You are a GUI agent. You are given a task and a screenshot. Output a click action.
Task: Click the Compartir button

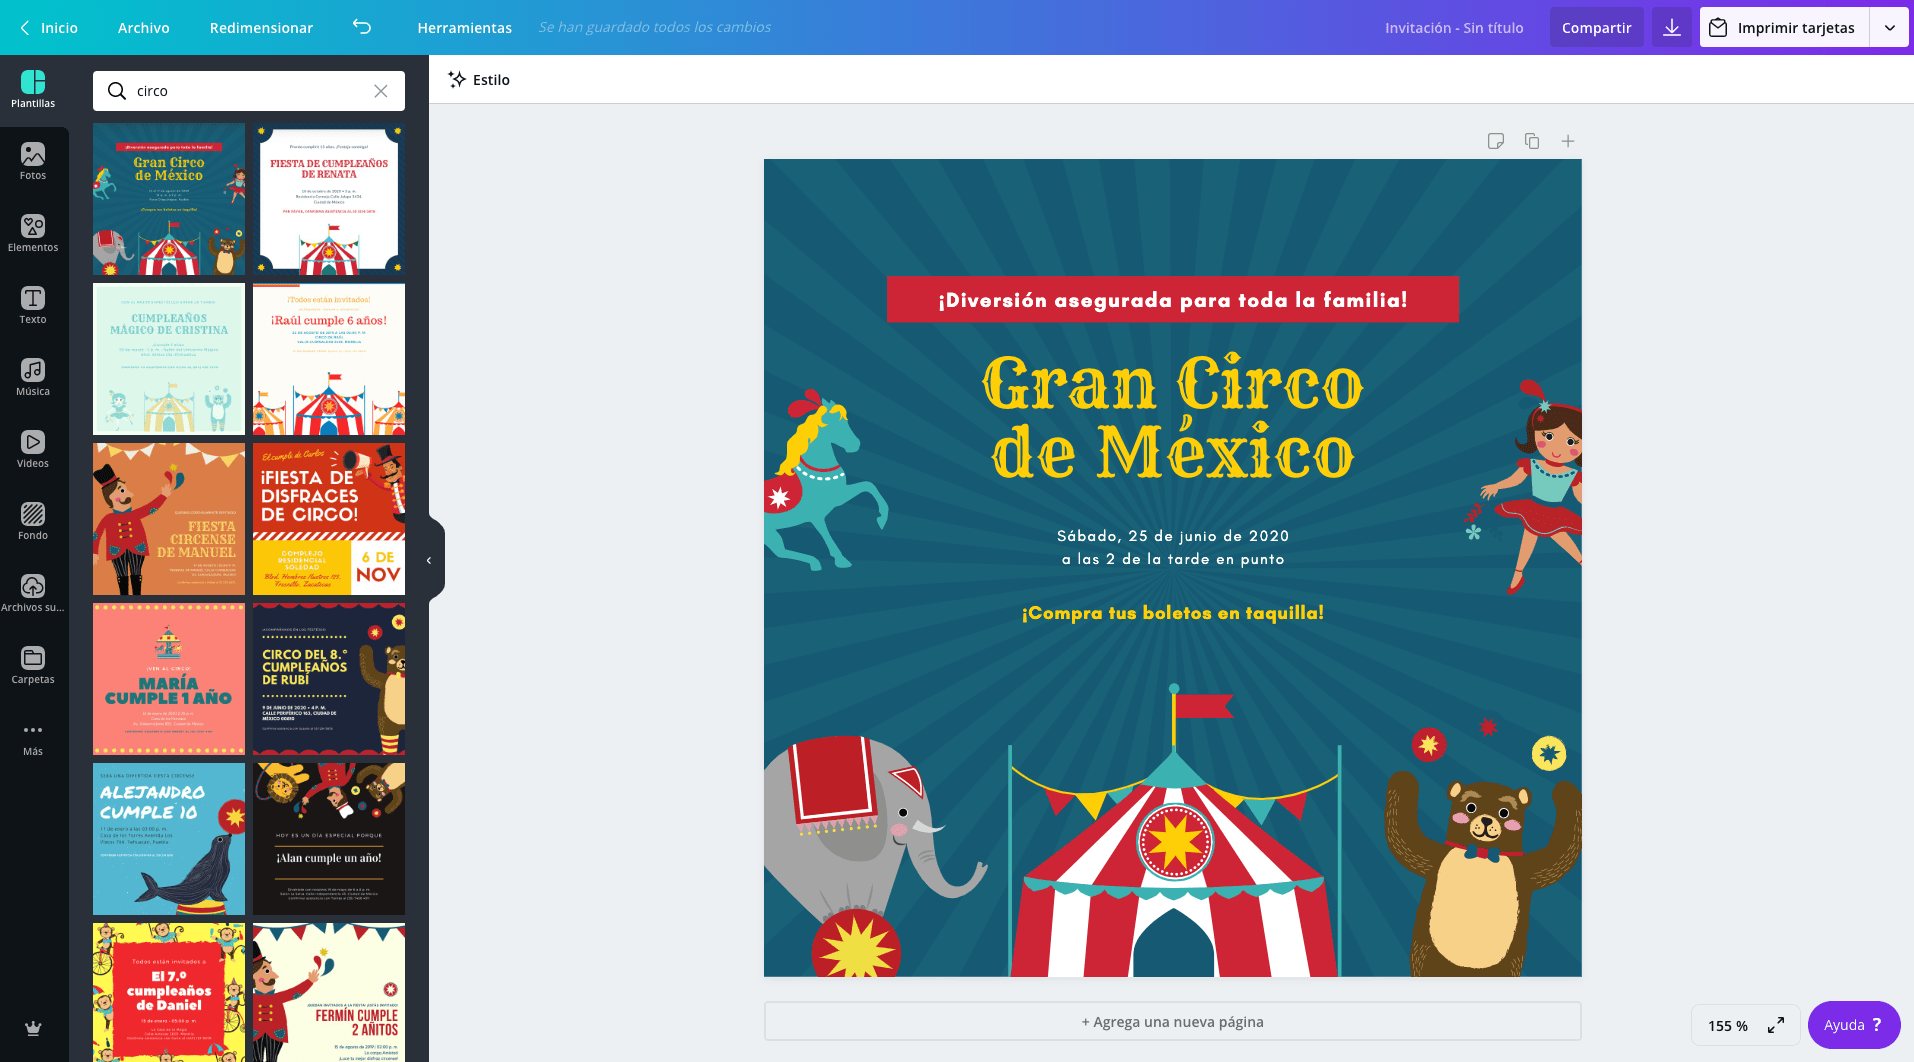(1596, 28)
